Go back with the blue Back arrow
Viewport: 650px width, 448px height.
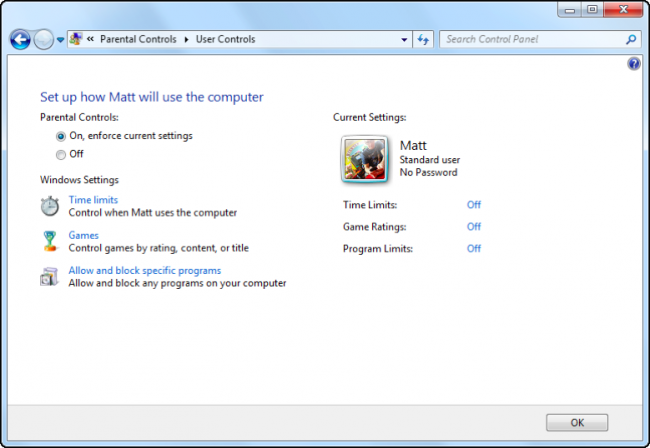[x=20, y=40]
